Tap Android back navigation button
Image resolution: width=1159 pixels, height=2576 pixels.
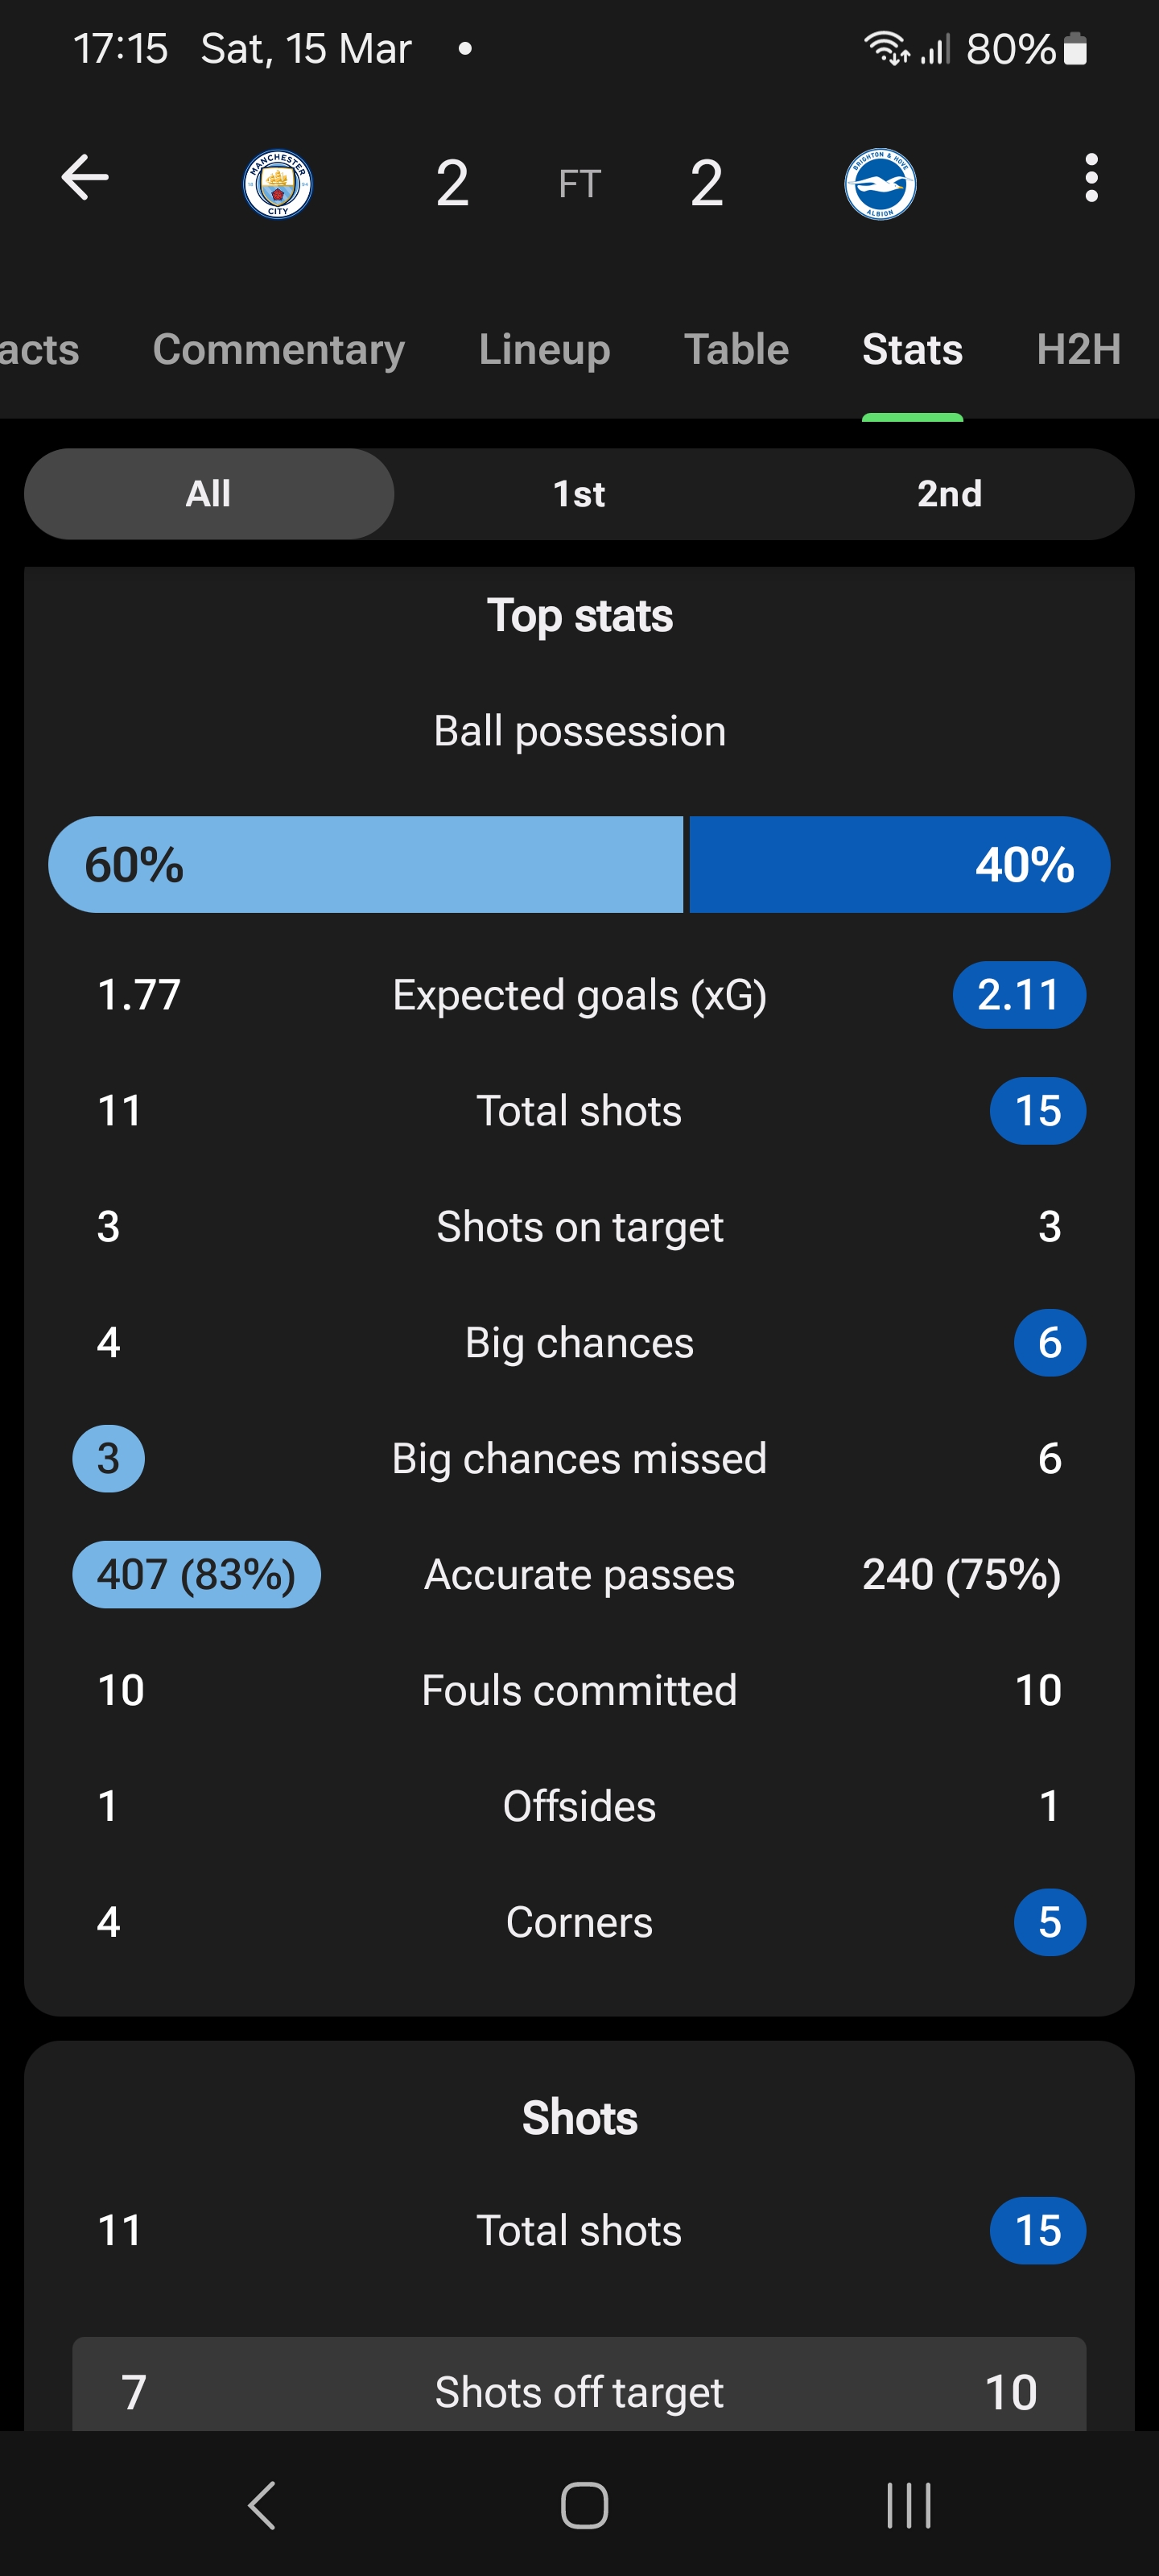261,2505
